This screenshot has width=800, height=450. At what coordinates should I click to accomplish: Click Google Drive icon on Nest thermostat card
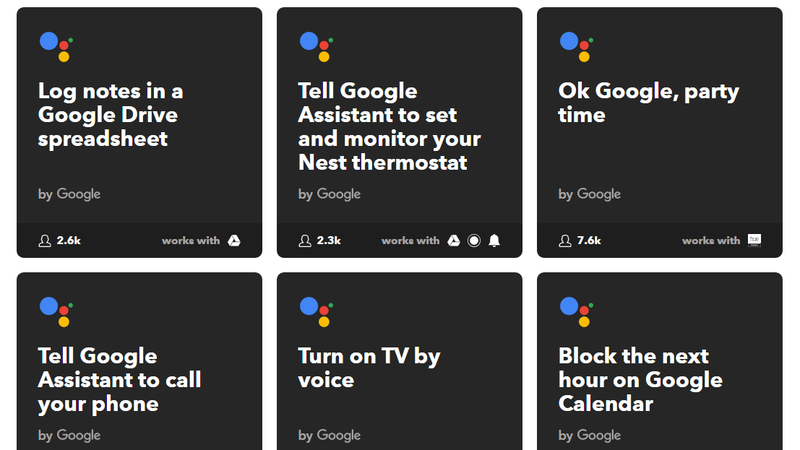click(x=454, y=240)
